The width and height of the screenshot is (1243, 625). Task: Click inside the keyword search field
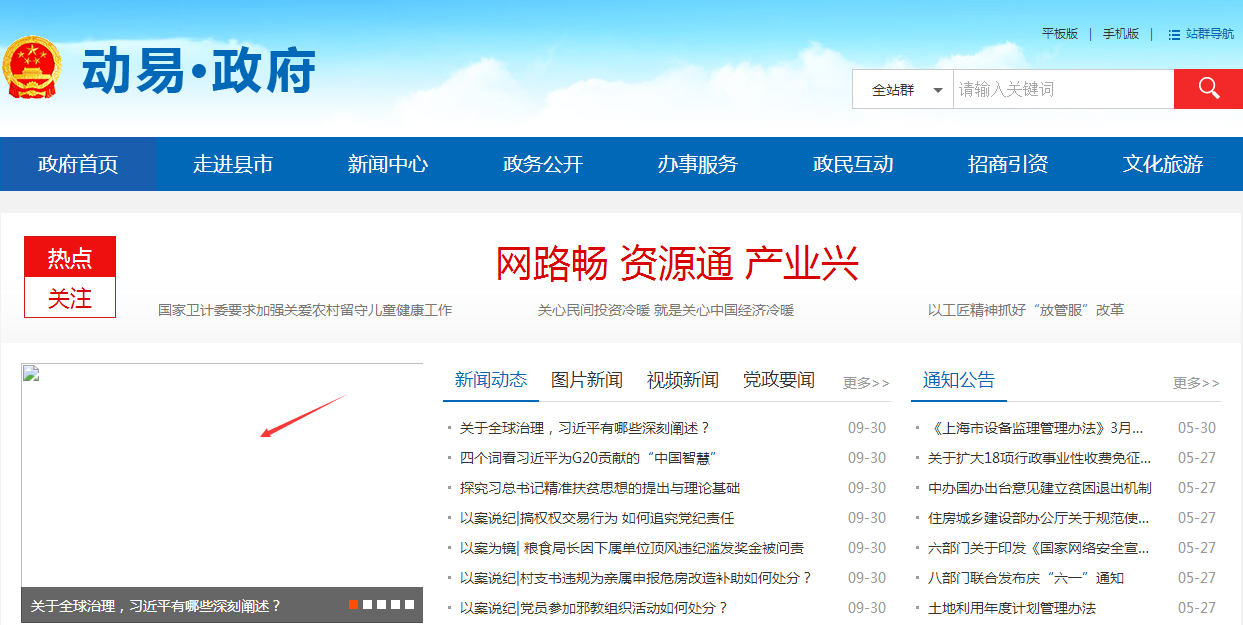[x=1062, y=90]
